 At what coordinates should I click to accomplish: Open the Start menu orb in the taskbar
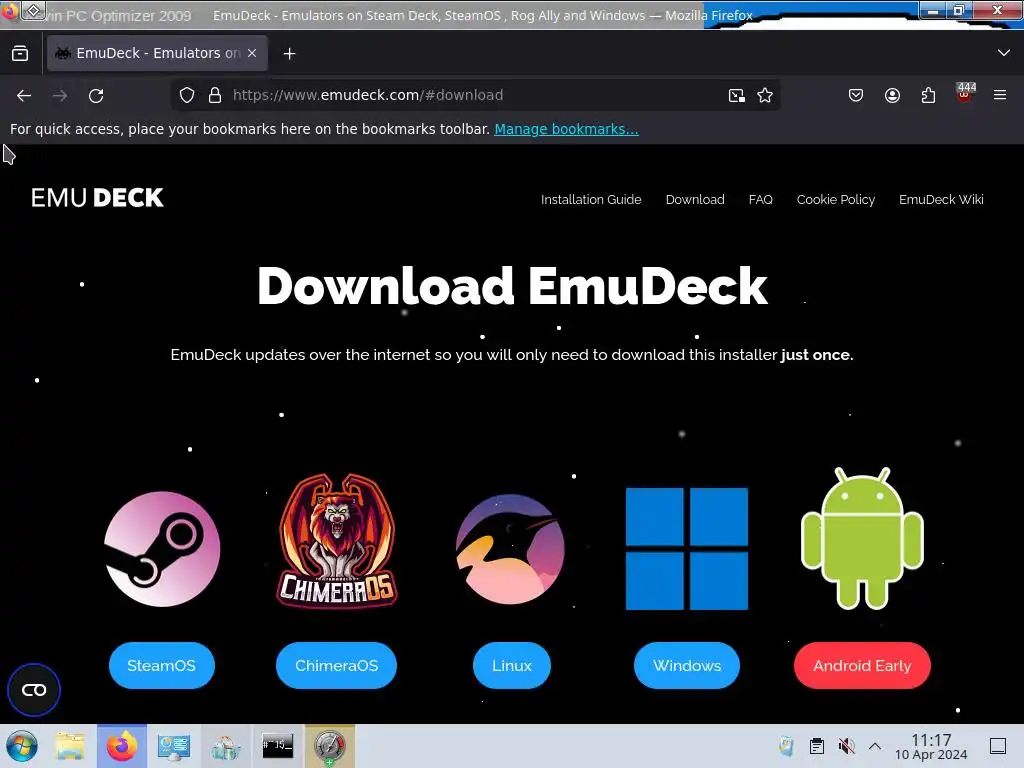22,746
